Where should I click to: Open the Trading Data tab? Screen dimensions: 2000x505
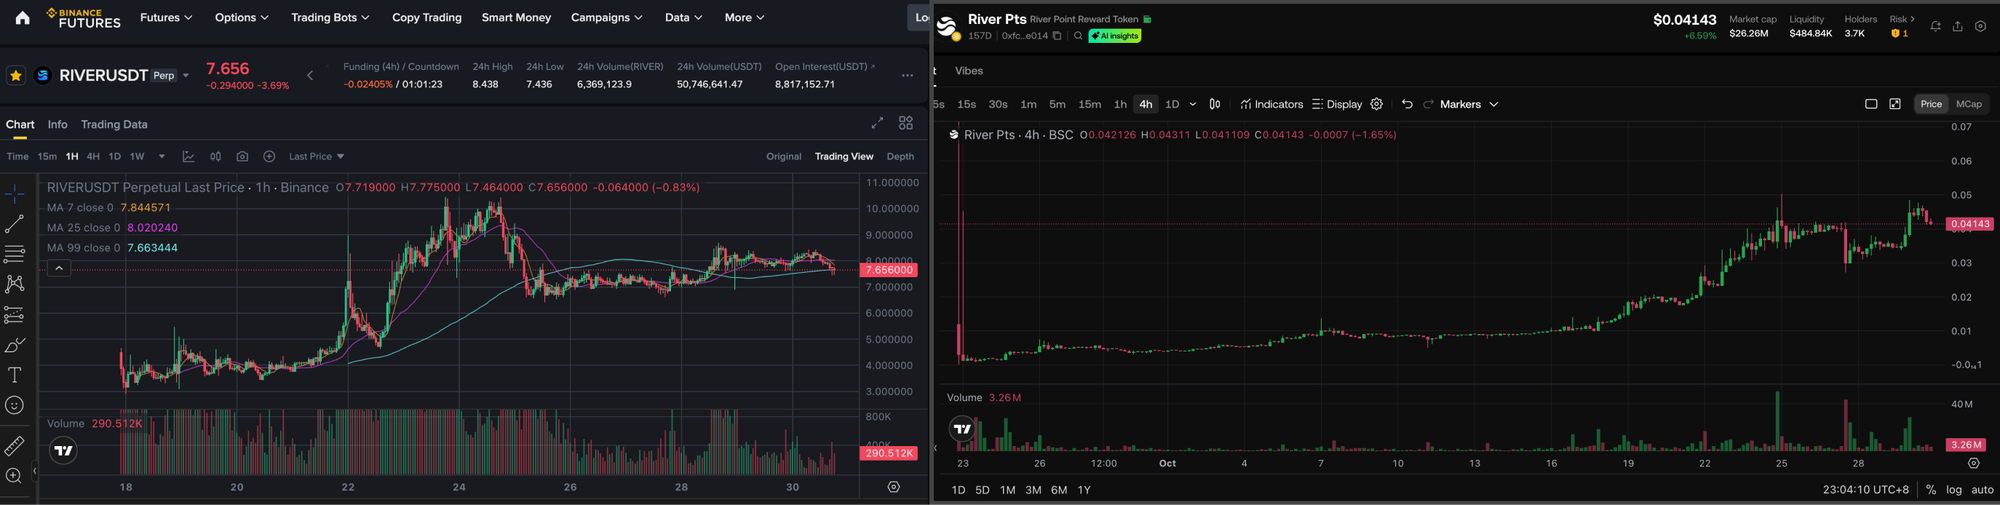tap(114, 124)
